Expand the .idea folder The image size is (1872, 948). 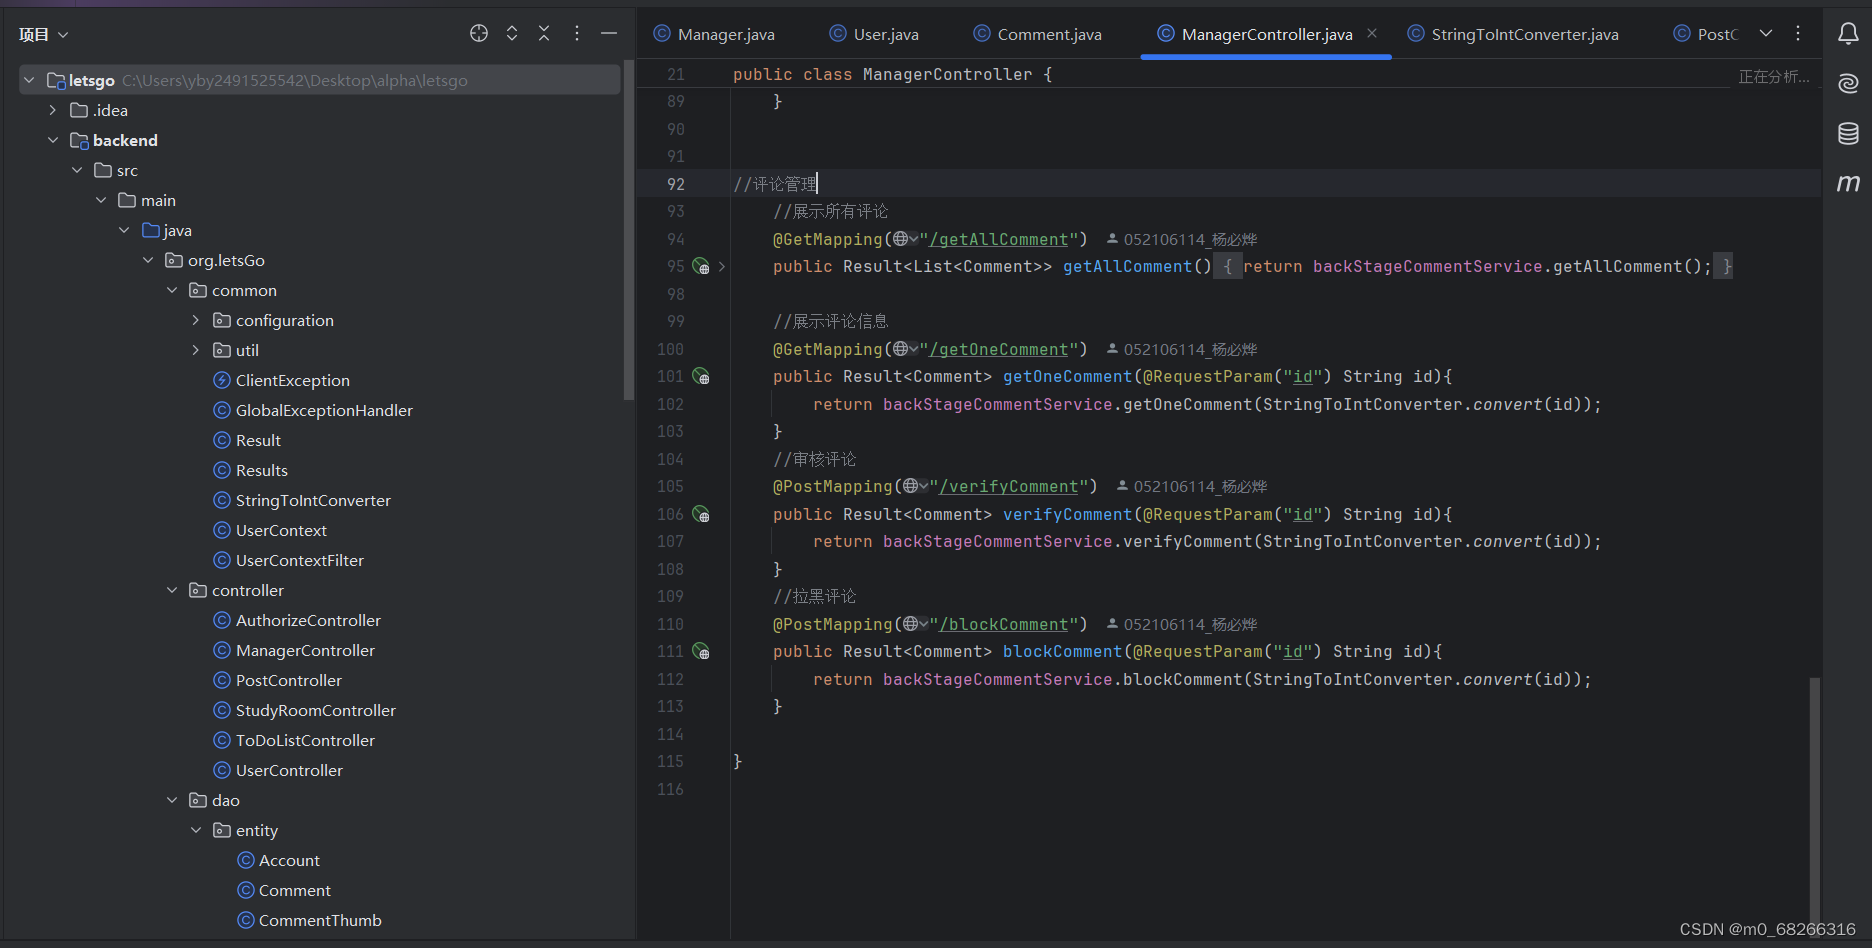pyautogui.click(x=53, y=110)
